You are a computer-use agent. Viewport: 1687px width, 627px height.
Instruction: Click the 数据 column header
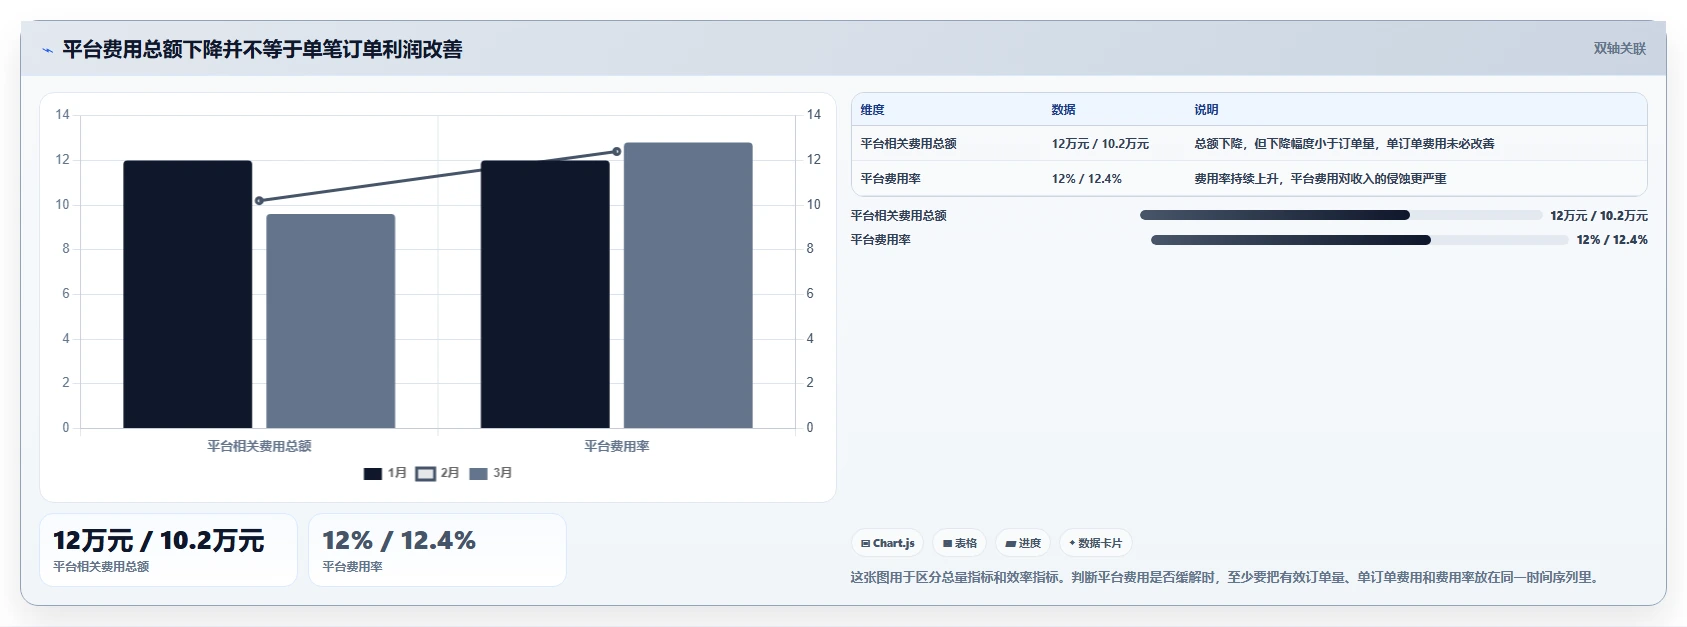tap(1063, 110)
